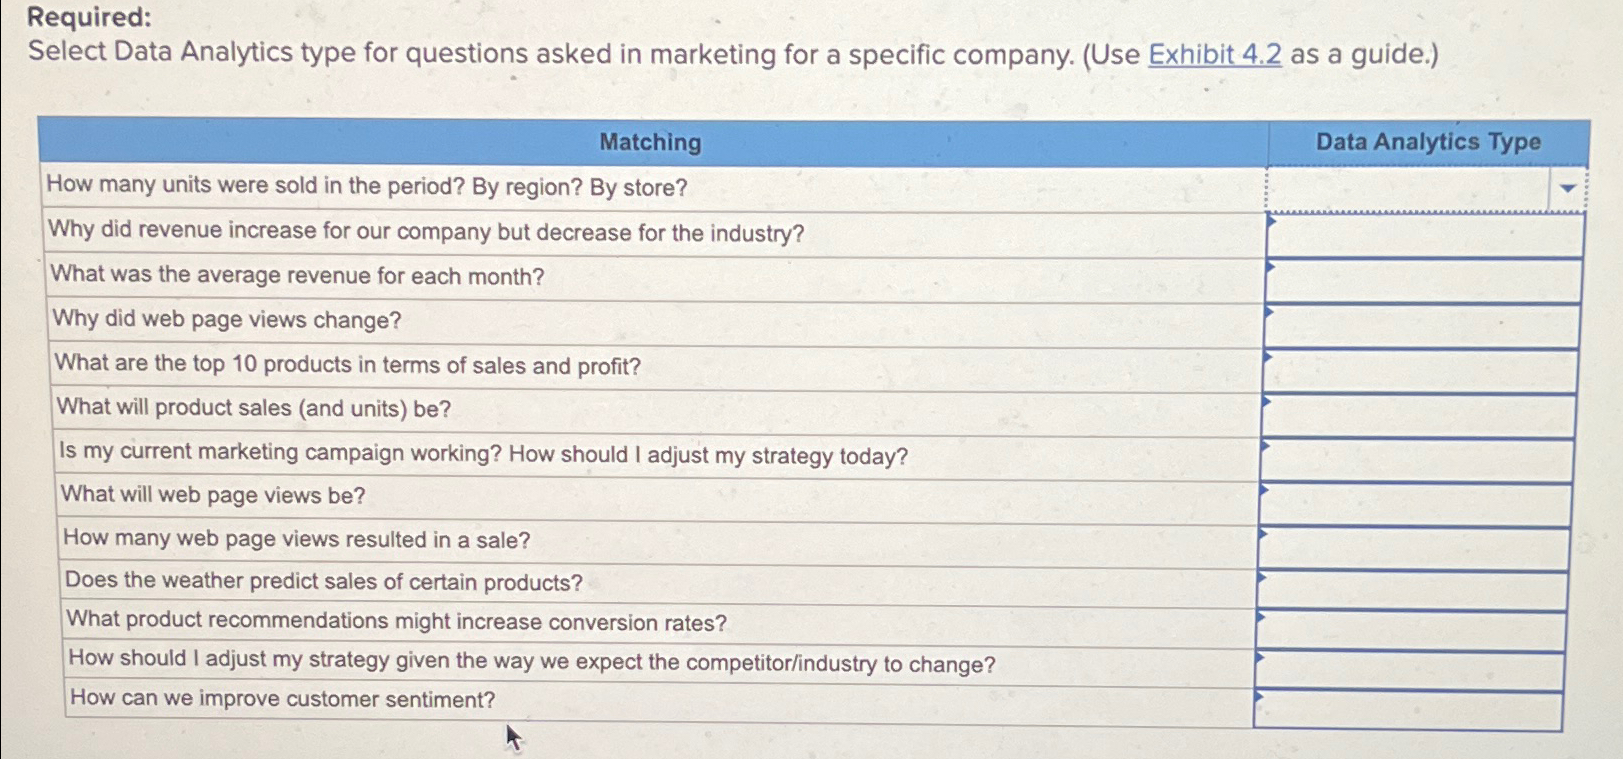Open the dropdown for web page views change question
The image size is (1623, 759).
(x=1420, y=325)
